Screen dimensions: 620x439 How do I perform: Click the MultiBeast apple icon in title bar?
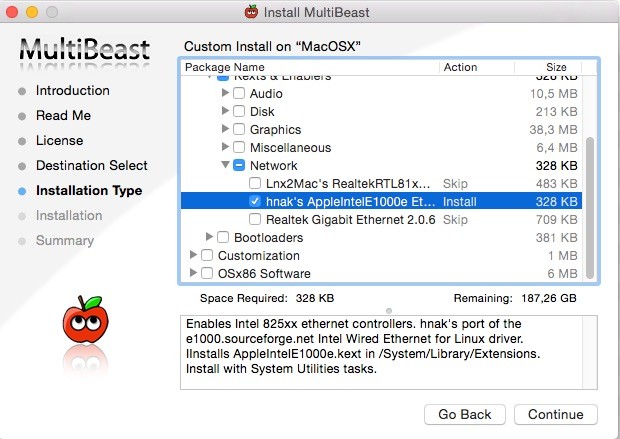pos(251,12)
